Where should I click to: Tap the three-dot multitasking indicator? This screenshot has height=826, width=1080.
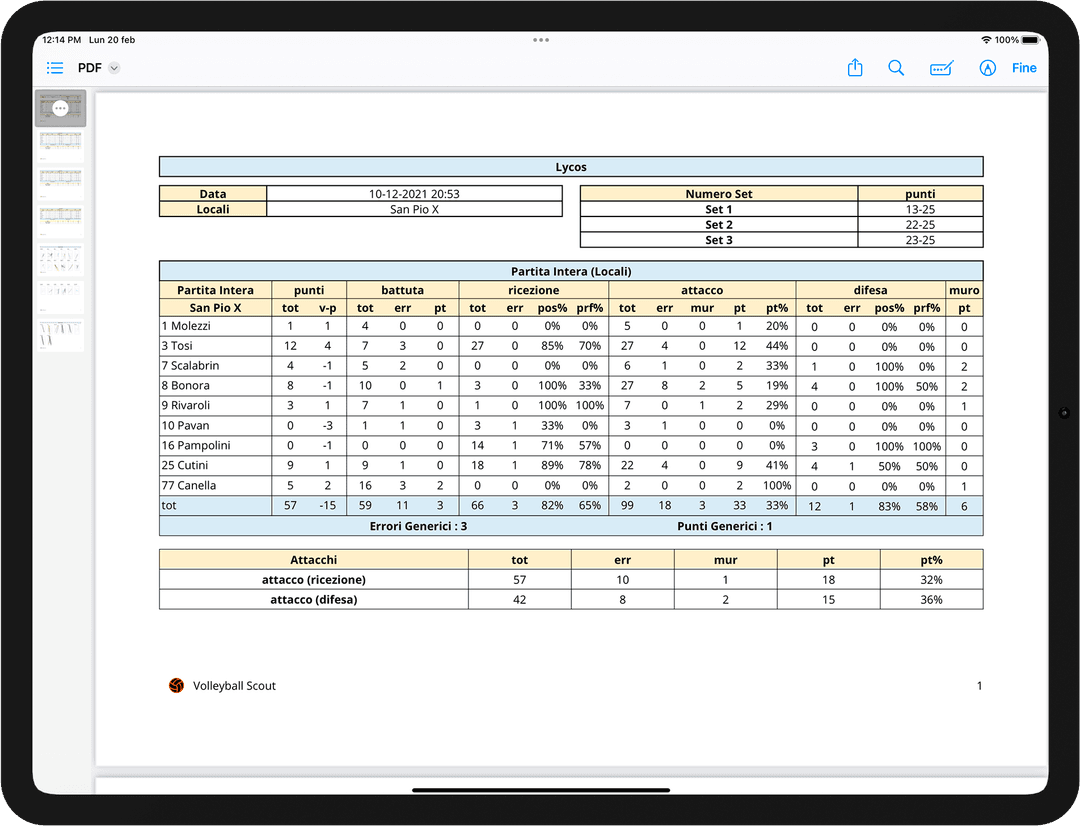point(541,40)
